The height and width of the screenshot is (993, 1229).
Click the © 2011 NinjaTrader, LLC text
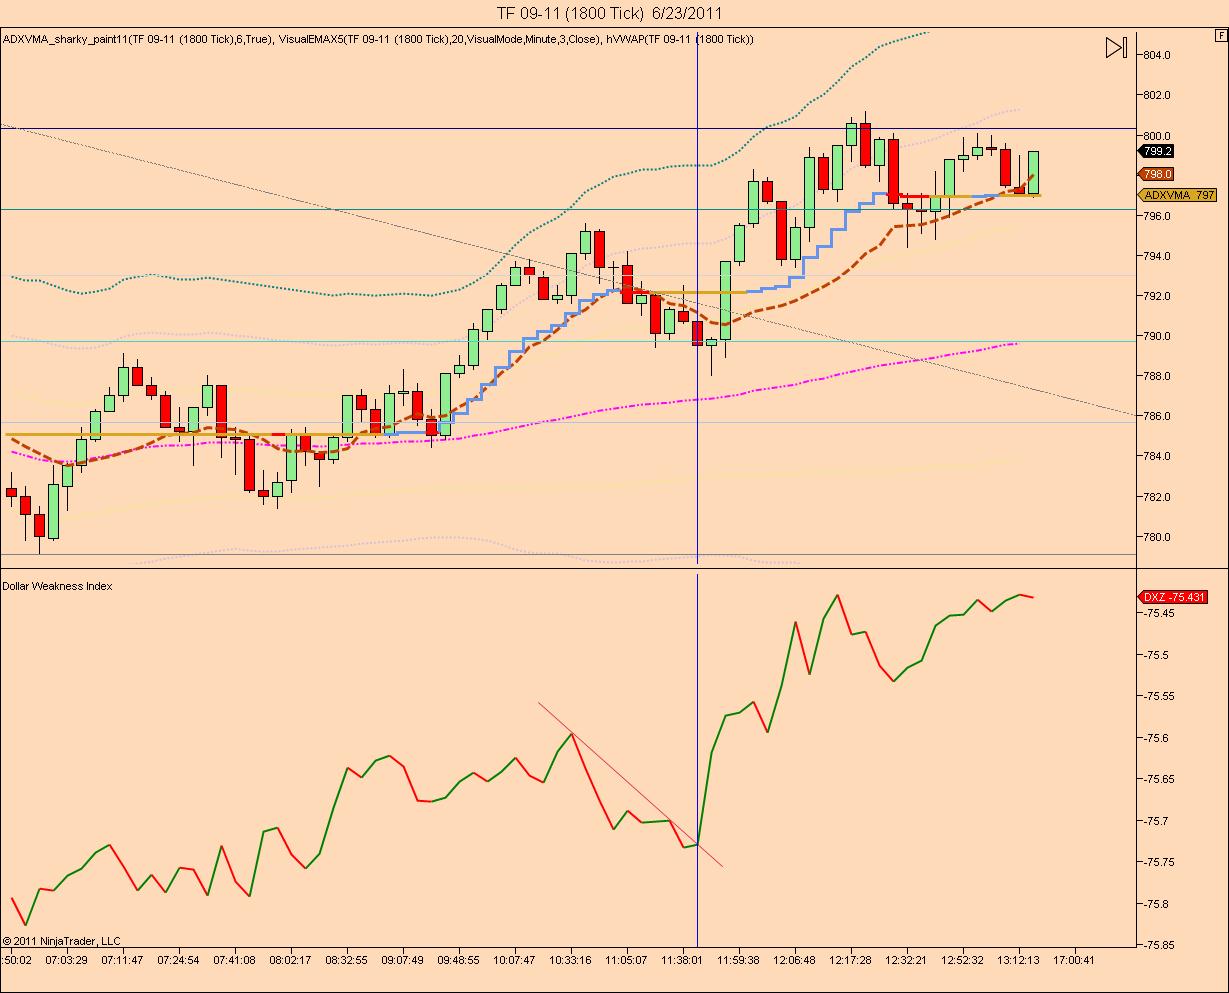point(61,941)
